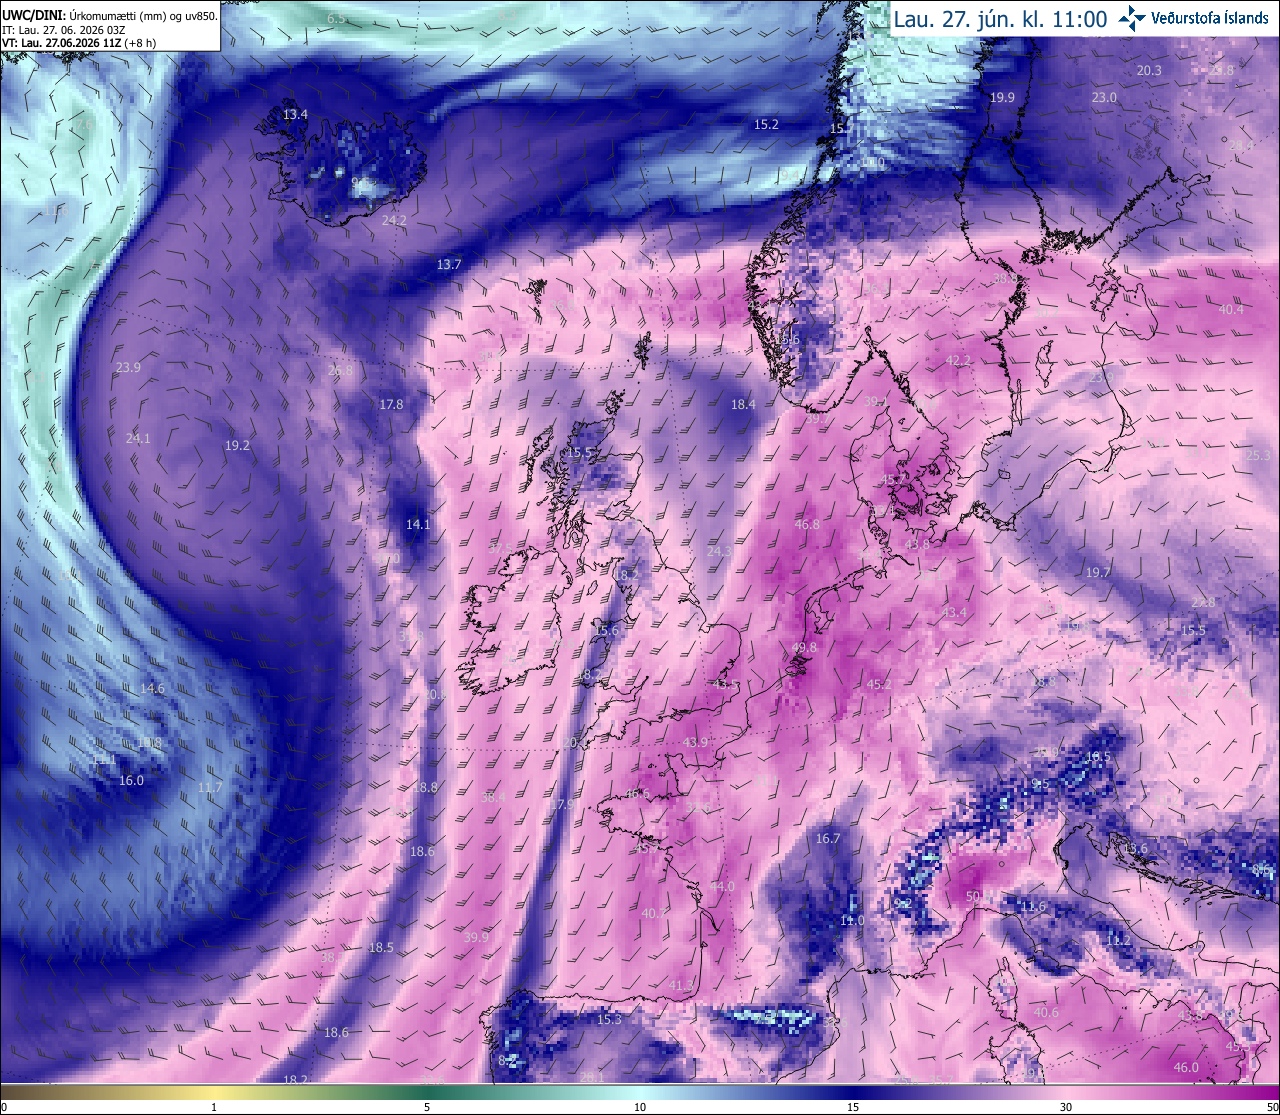
Task: Click the 24.2 value south of Iceland
Action: coord(394,220)
